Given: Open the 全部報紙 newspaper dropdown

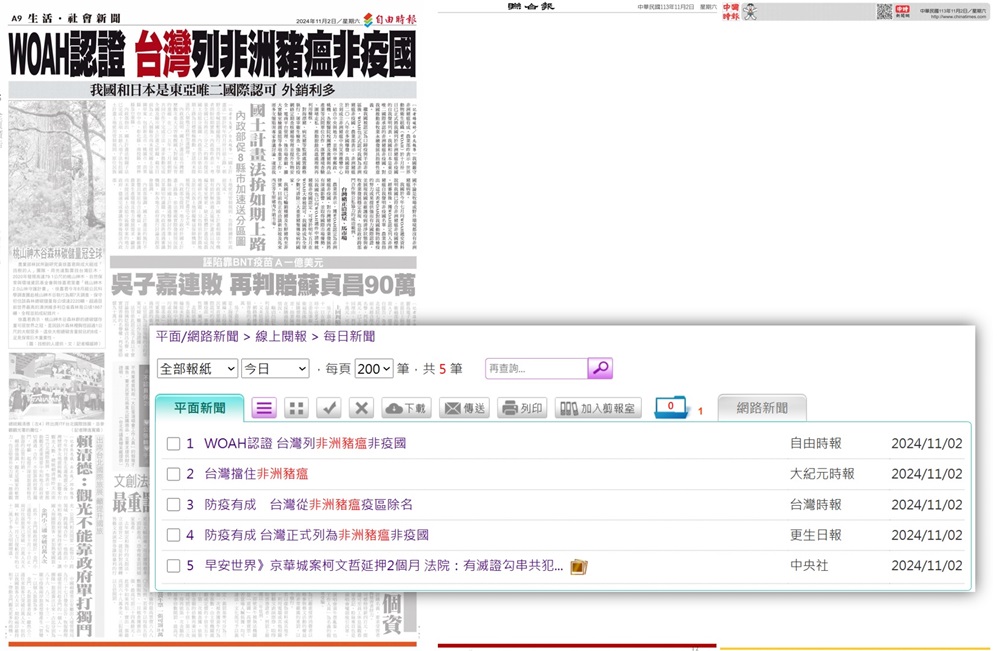Looking at the screenshot, I should tap(198, 368).
